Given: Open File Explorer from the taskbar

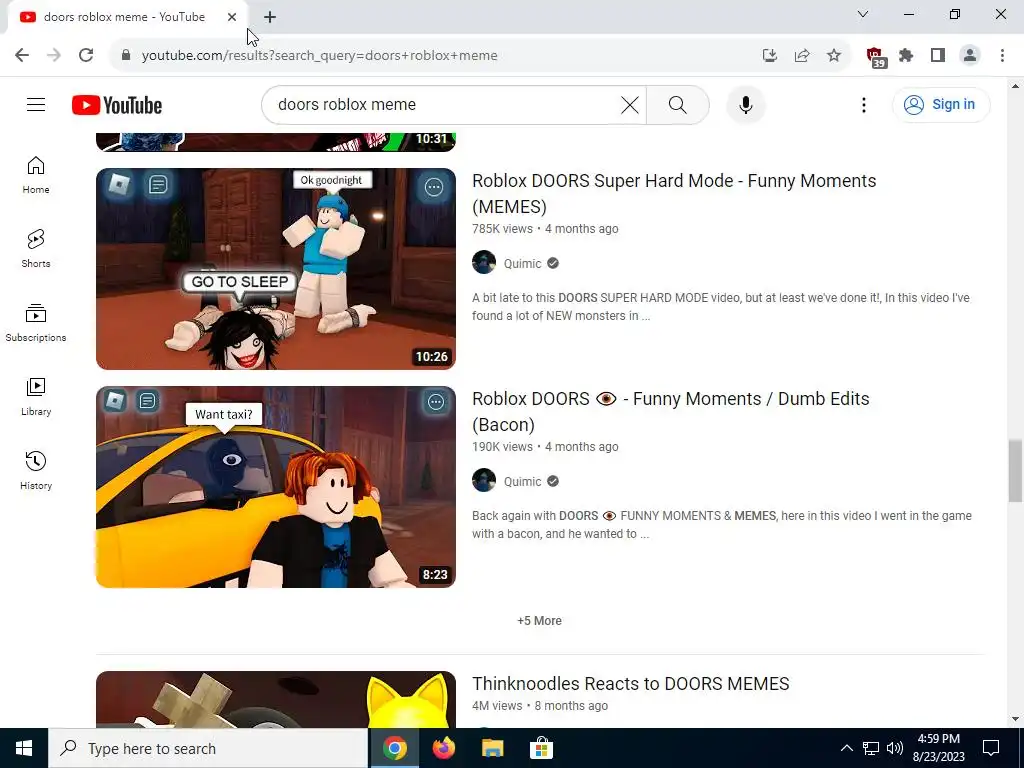Looking at the screenshot, I should click(x=492, y=748).
